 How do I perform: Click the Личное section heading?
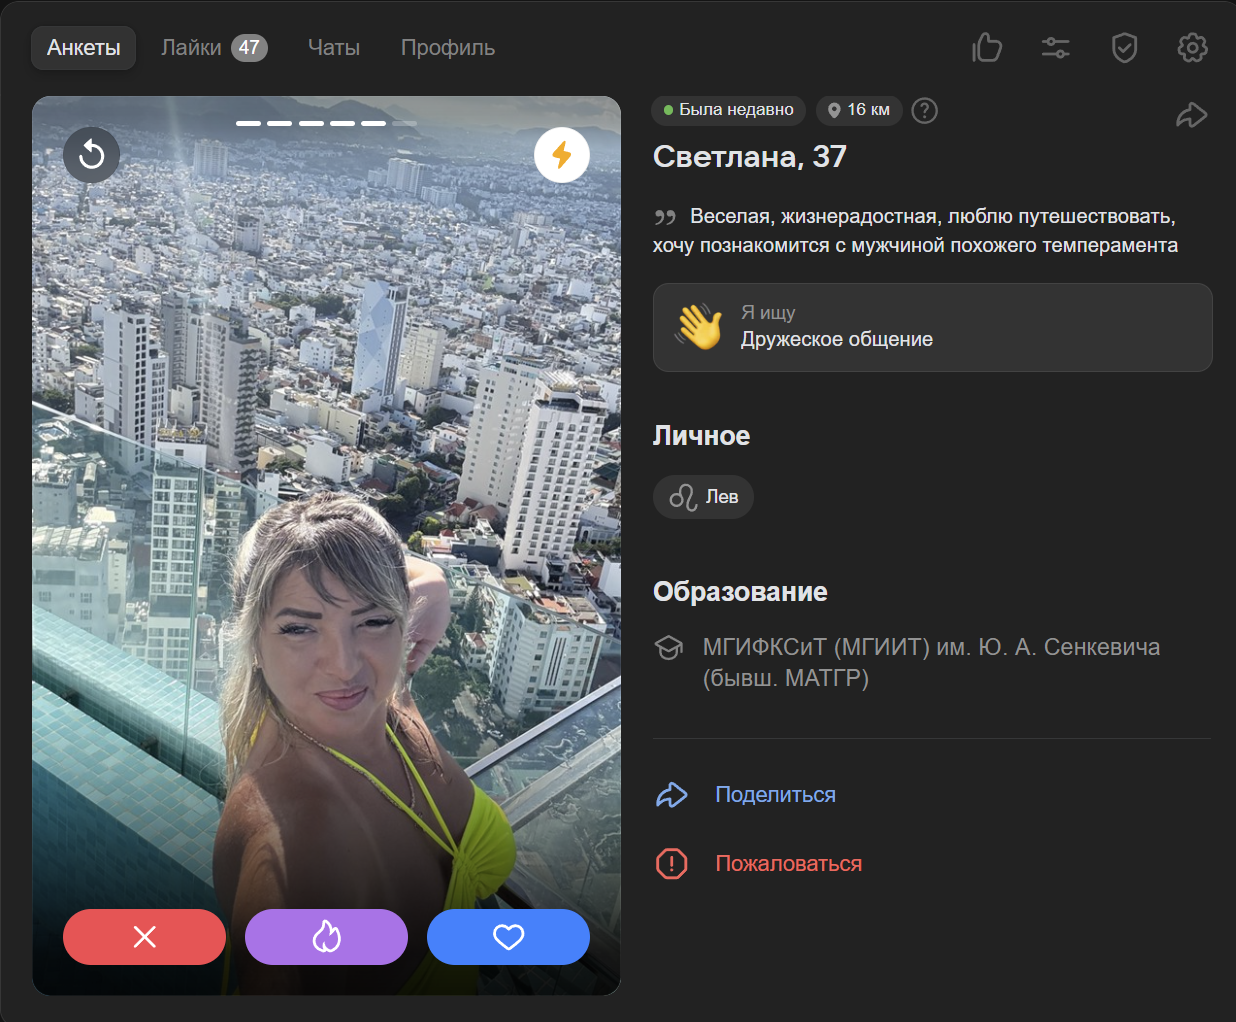coord(701,436)
